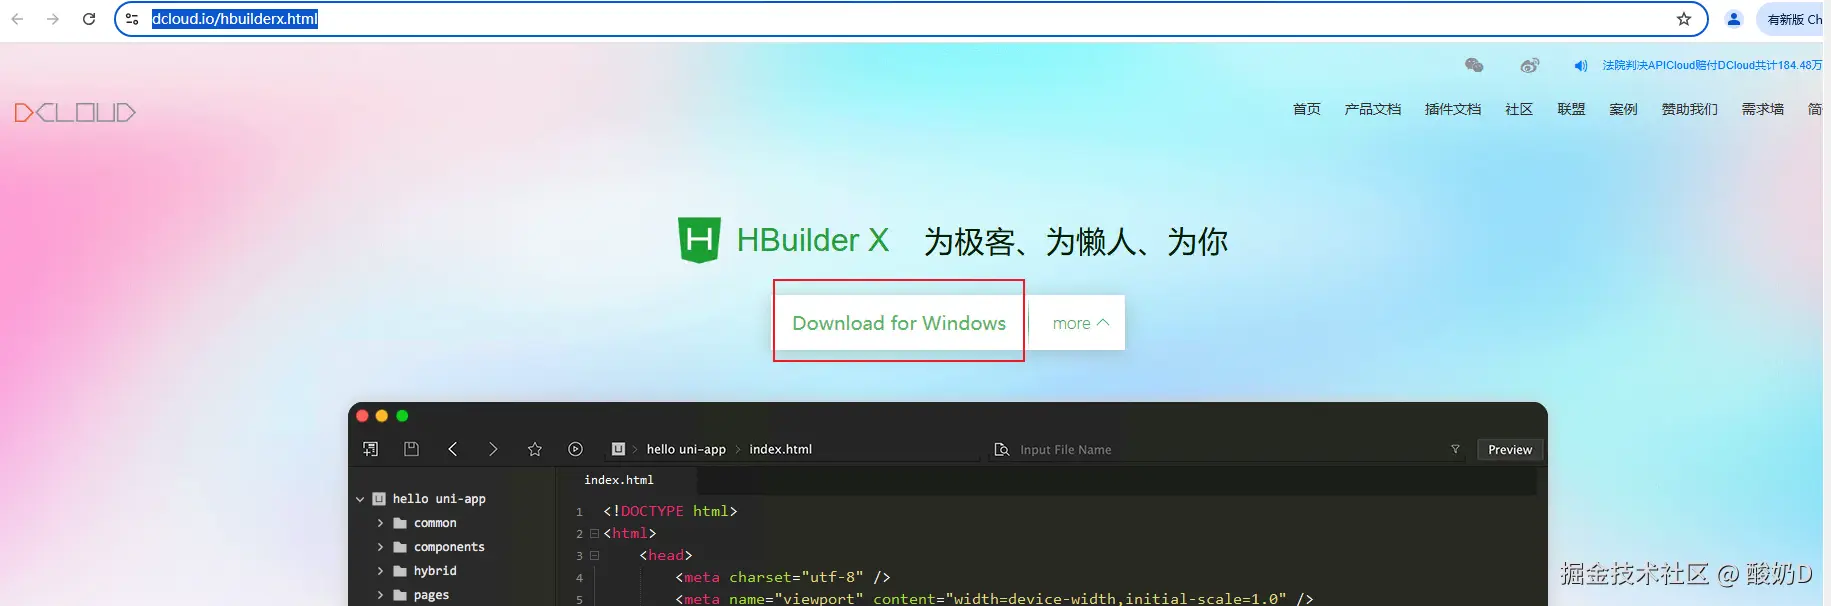Reload the page with refresh icon
Viewport: 1831px width, 606px height.
coord(89,19)
